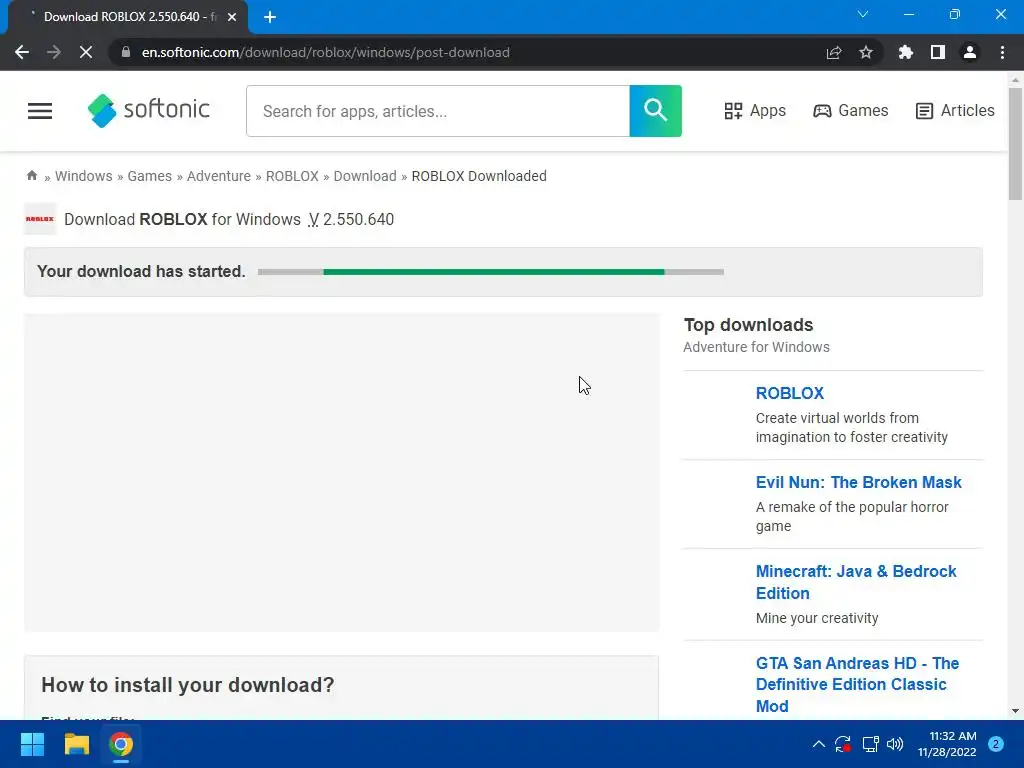This screenshot has width=1024, height=768.
Task: Click the padlock site info icon
Action: point(126,52)
